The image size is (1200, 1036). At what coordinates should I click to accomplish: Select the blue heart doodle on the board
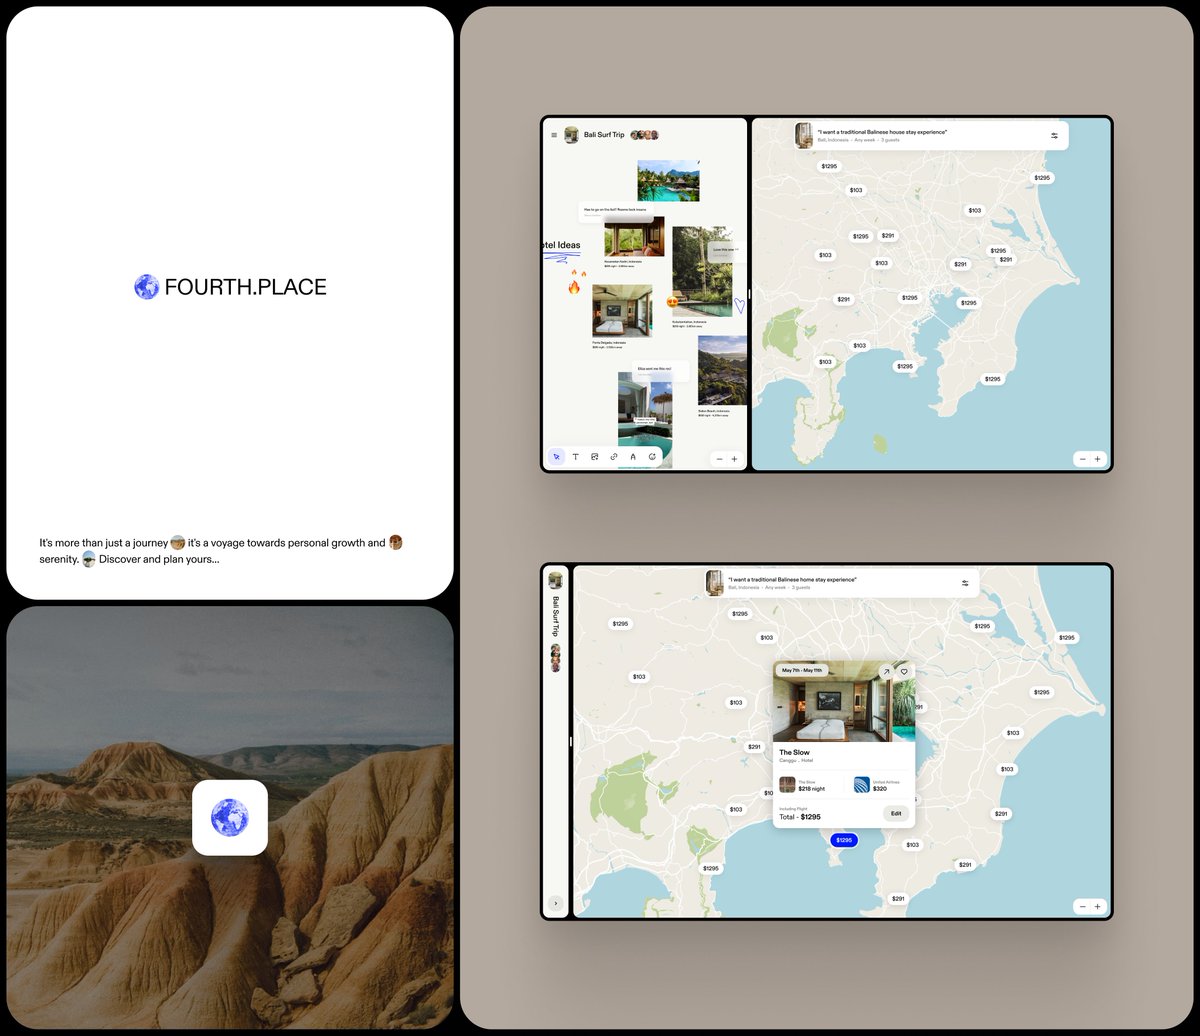[740, 305]
